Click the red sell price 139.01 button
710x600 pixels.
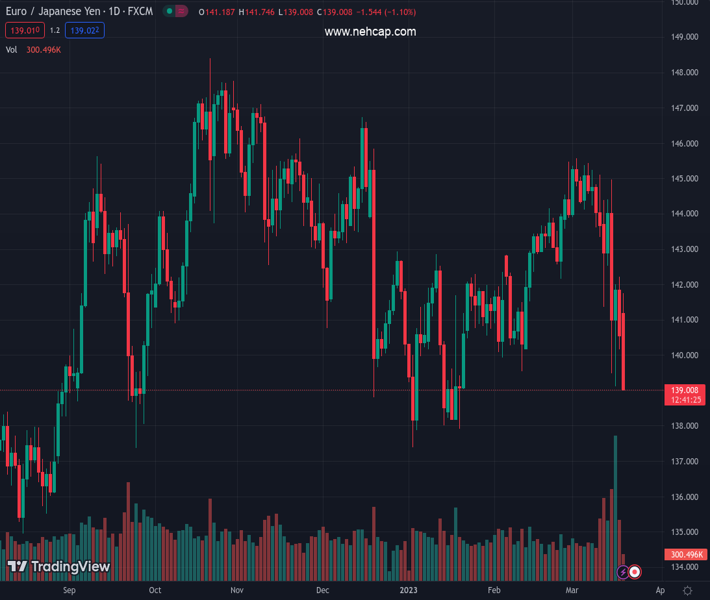click(24, 31)
